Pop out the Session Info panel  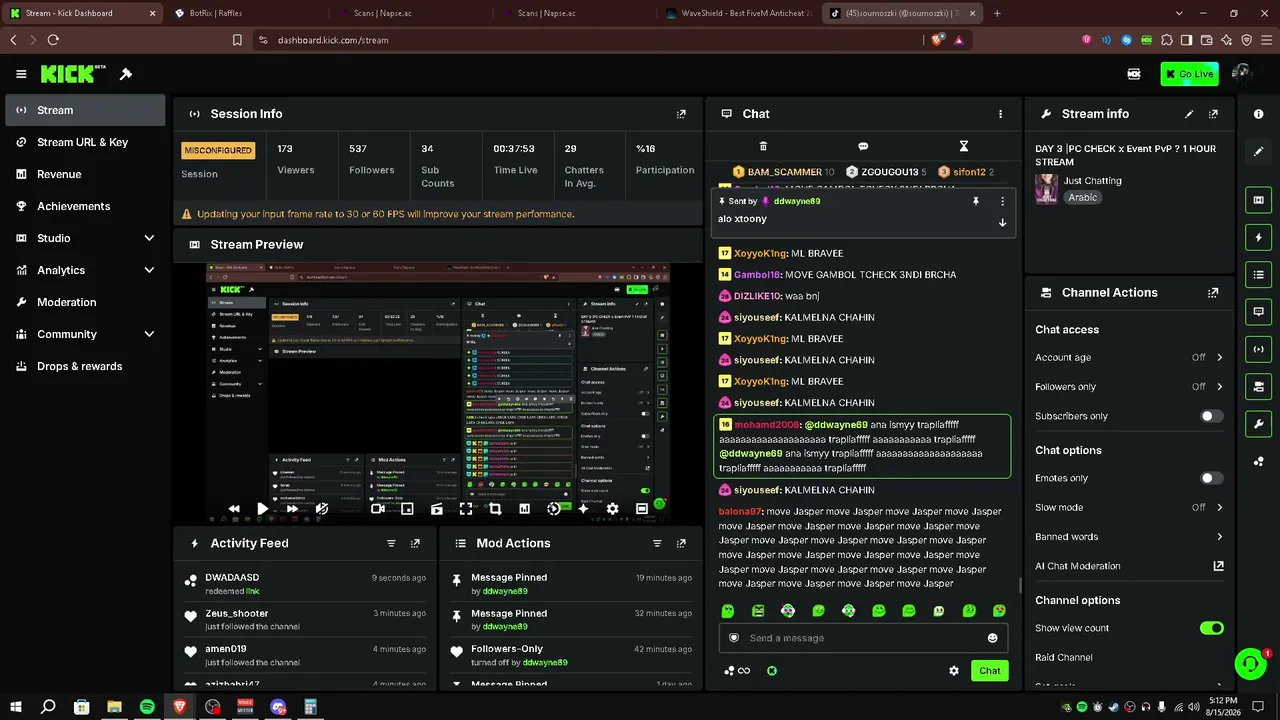[681, 114]
